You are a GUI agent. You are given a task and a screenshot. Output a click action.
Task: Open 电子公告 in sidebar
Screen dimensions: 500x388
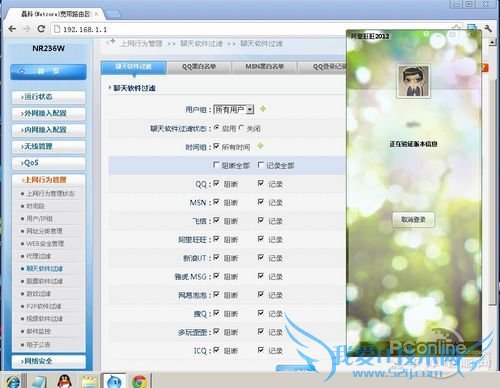tap(38, 344)
